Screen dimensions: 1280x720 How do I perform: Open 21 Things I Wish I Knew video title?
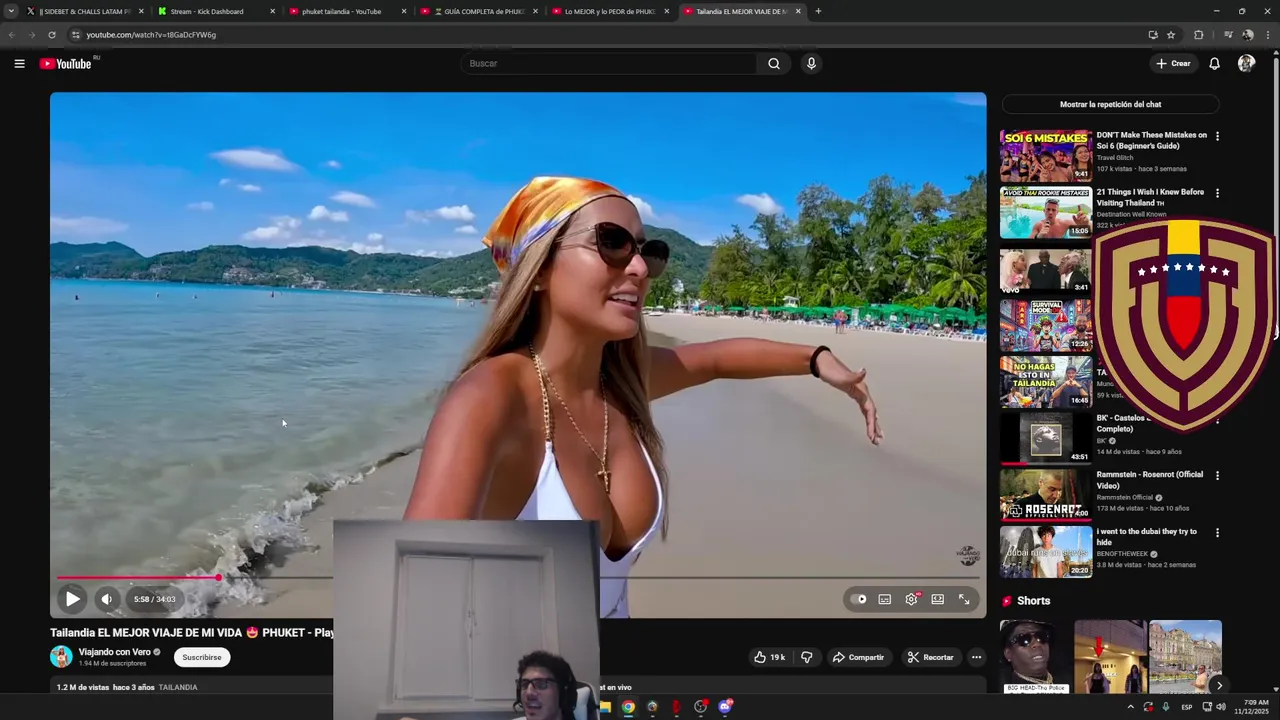[1150, 197]
